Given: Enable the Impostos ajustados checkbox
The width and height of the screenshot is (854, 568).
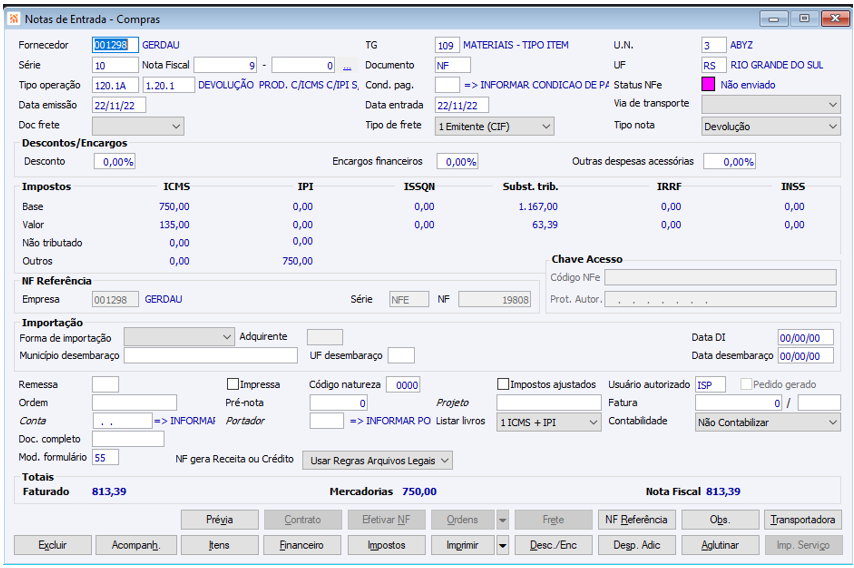Looking at the screenshot, I should [503, 384].
